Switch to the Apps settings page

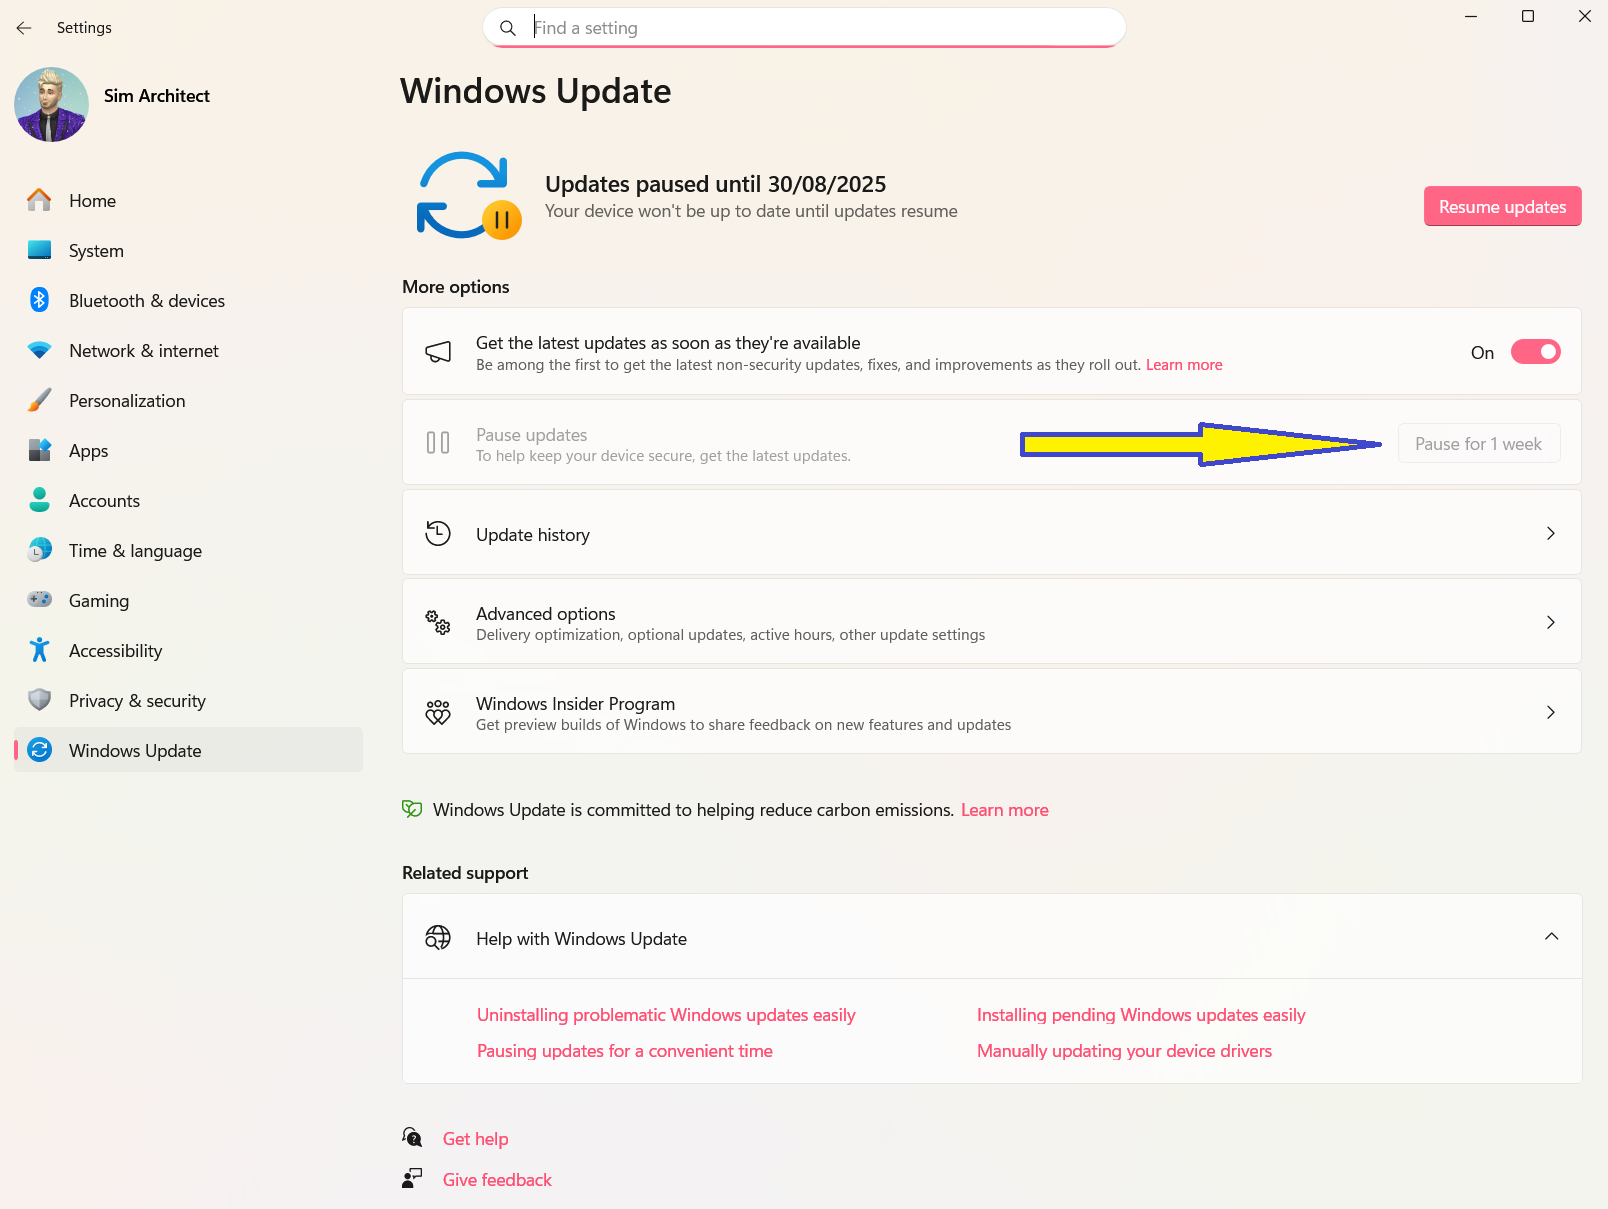point(88,450)
